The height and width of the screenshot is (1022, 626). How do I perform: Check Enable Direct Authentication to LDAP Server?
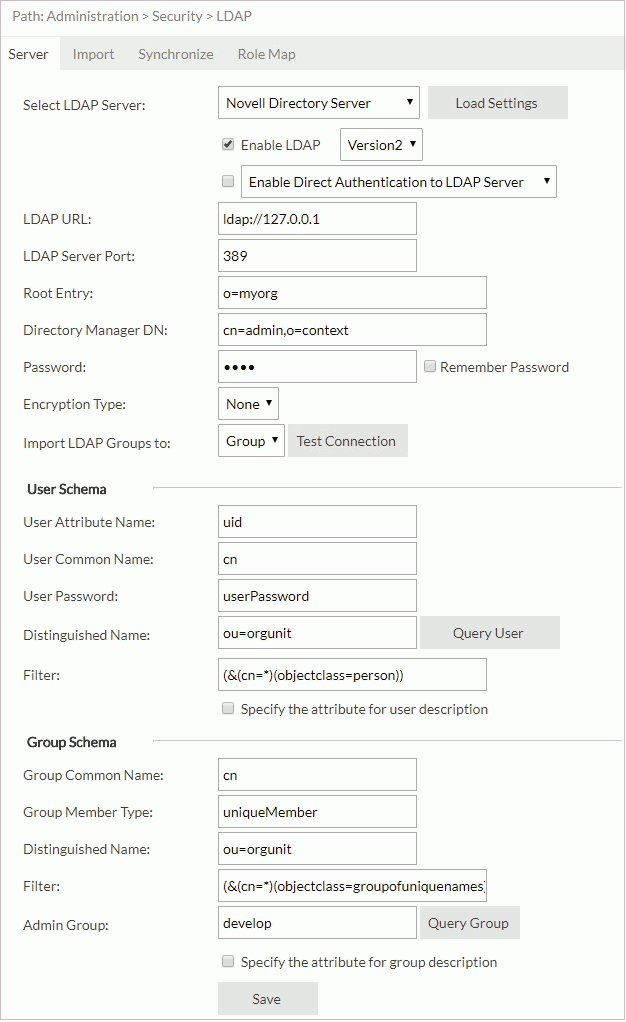pyautogui.click(x=227, y=181)
